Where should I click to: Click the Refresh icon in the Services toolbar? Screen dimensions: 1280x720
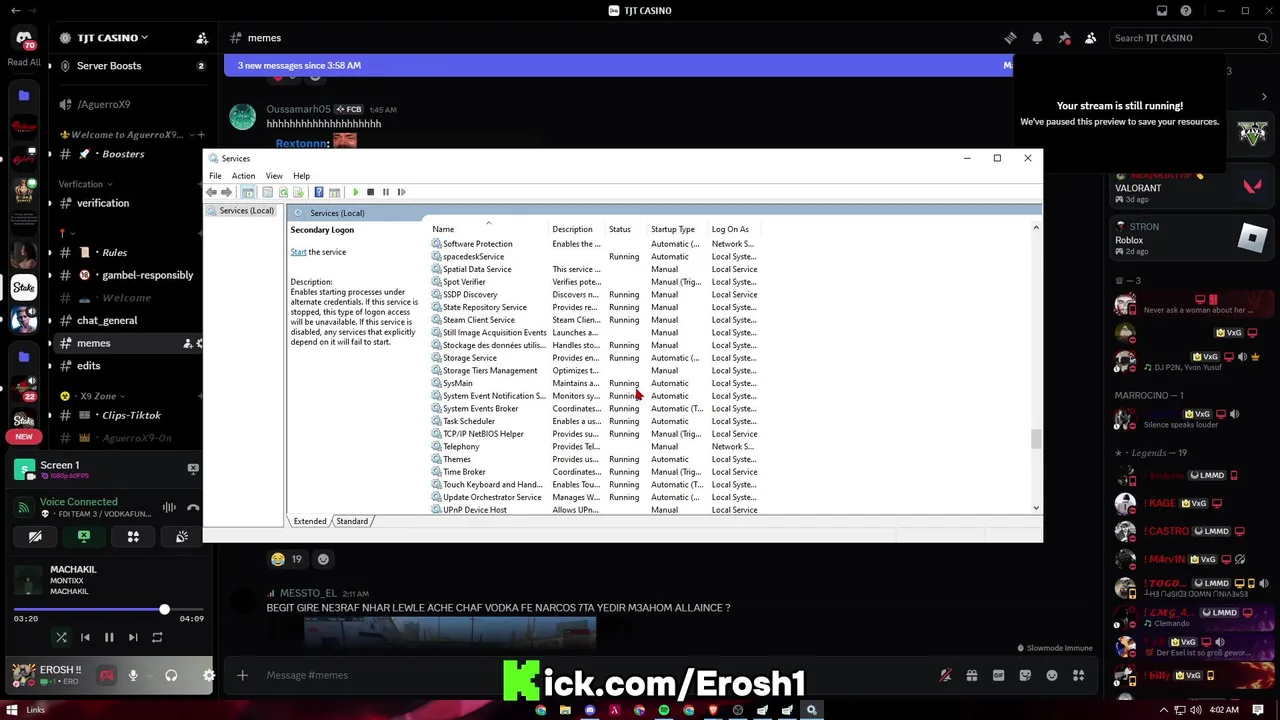[284, 192]
